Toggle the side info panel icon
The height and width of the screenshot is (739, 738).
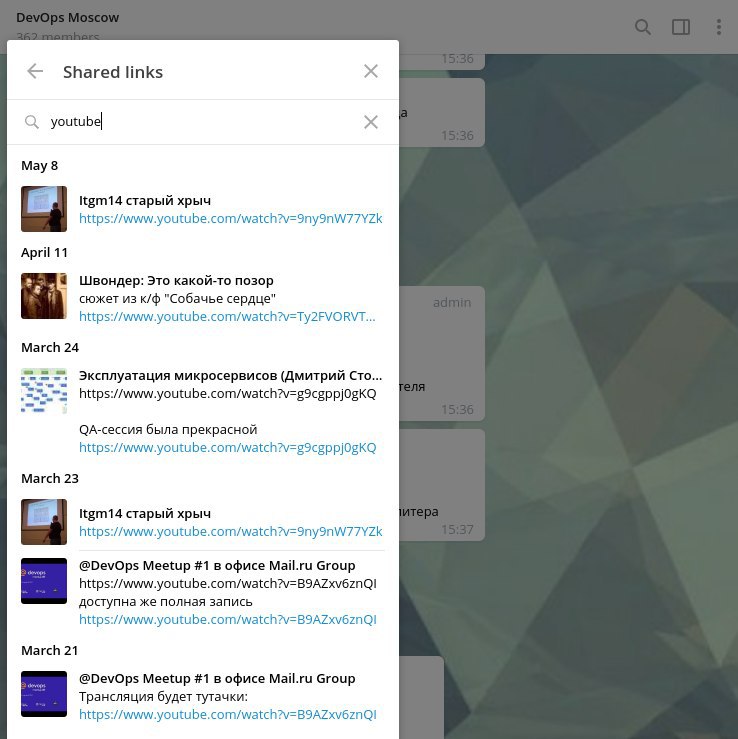pyautogui.click(x=681, y=27)
